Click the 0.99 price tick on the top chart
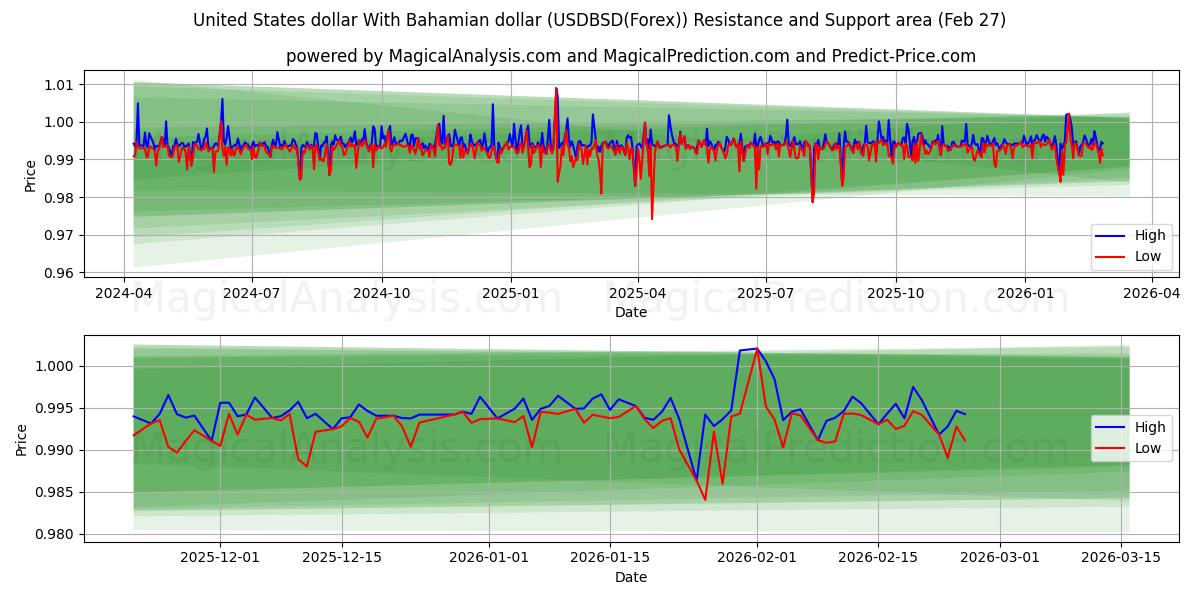Screen dimensions: 1200x600 (x=60, y=160)
